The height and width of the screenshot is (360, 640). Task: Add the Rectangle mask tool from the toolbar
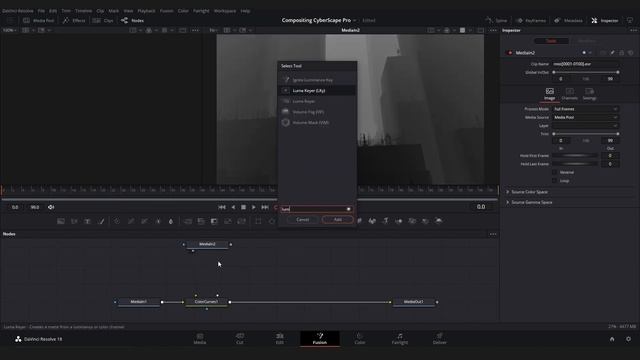(258, 221)
